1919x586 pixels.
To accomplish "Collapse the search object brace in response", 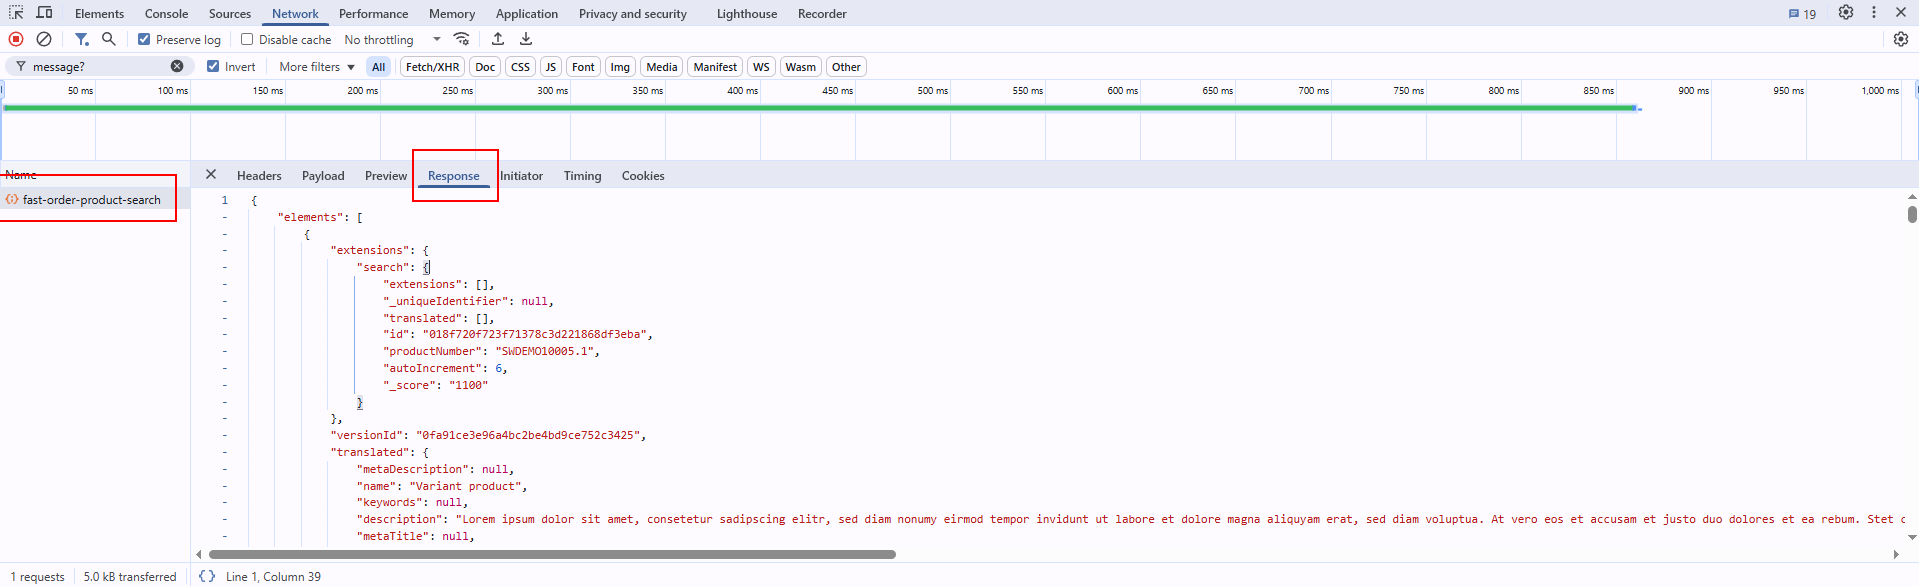I will 426,267.
